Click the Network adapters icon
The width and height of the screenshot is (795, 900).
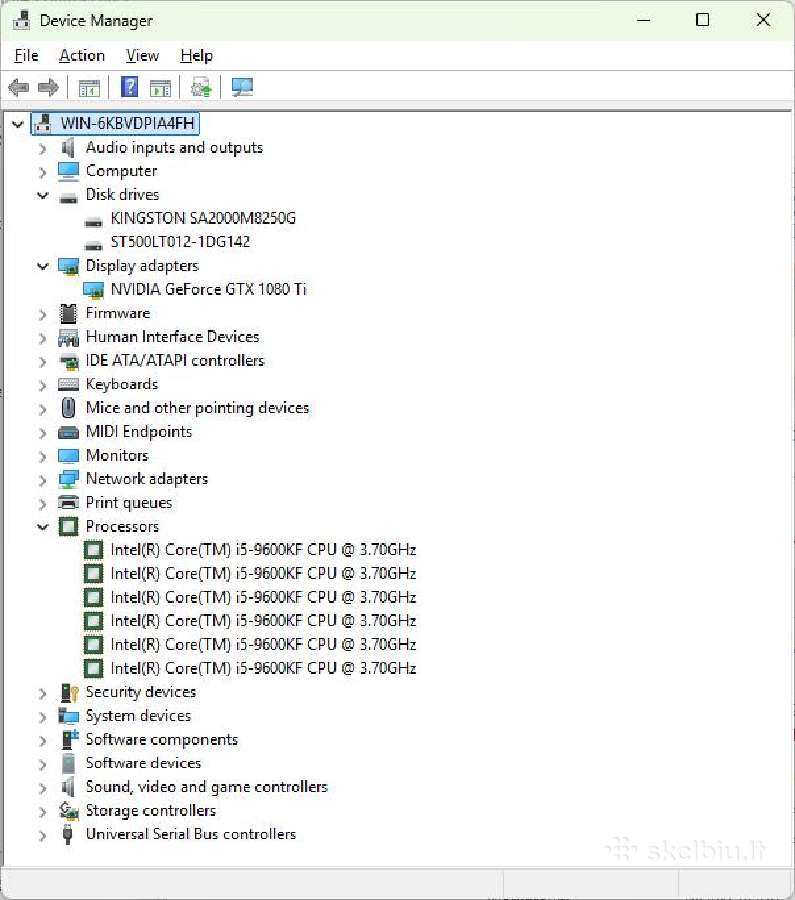pos(68,479)
